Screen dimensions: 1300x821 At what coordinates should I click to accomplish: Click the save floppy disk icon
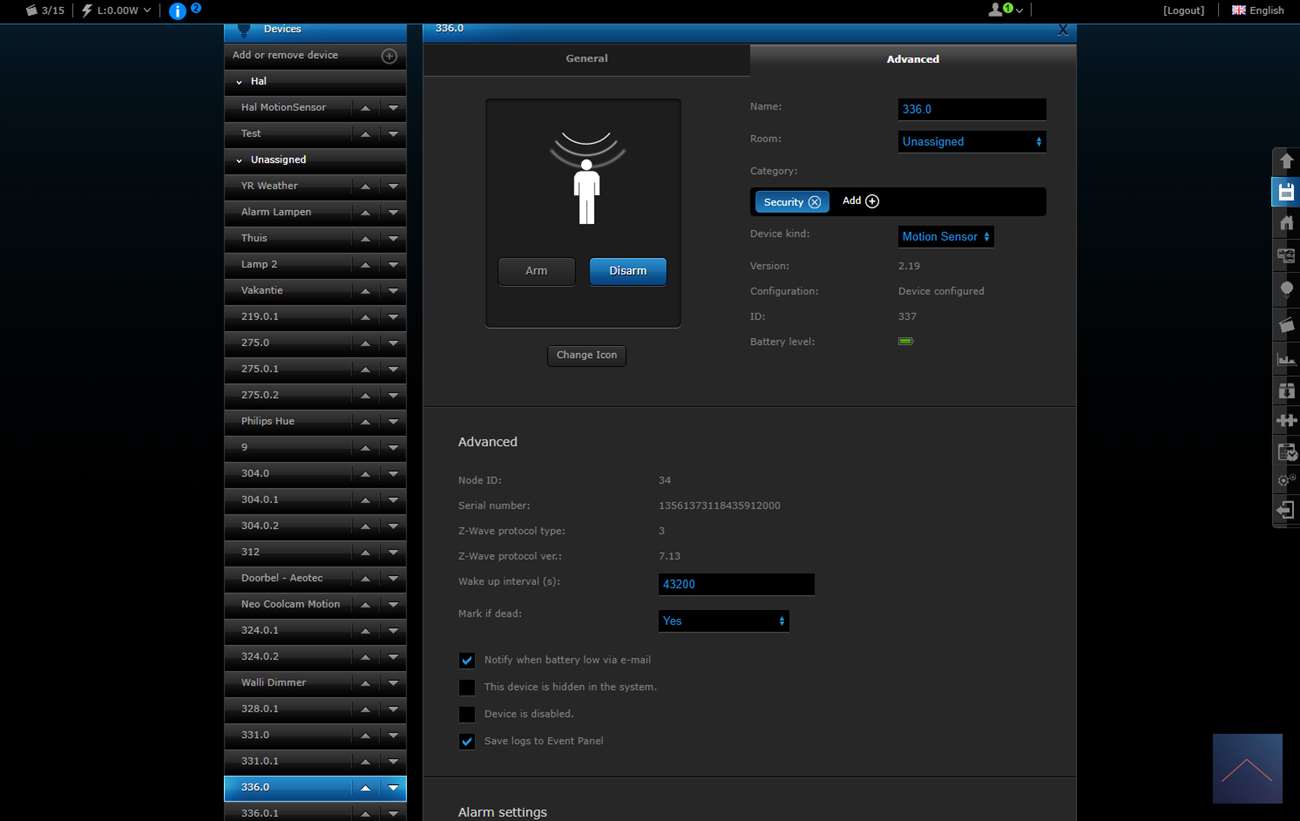1286,192
